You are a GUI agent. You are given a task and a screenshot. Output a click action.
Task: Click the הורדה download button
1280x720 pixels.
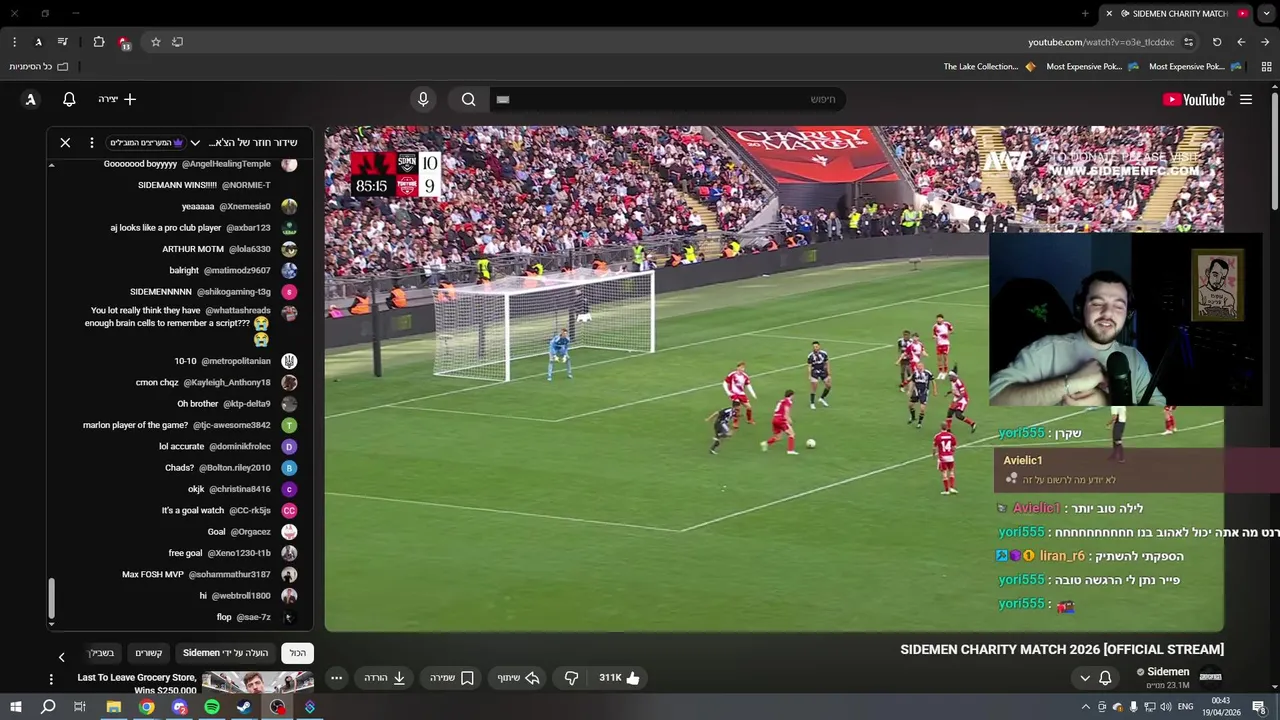tap(385, 678)
